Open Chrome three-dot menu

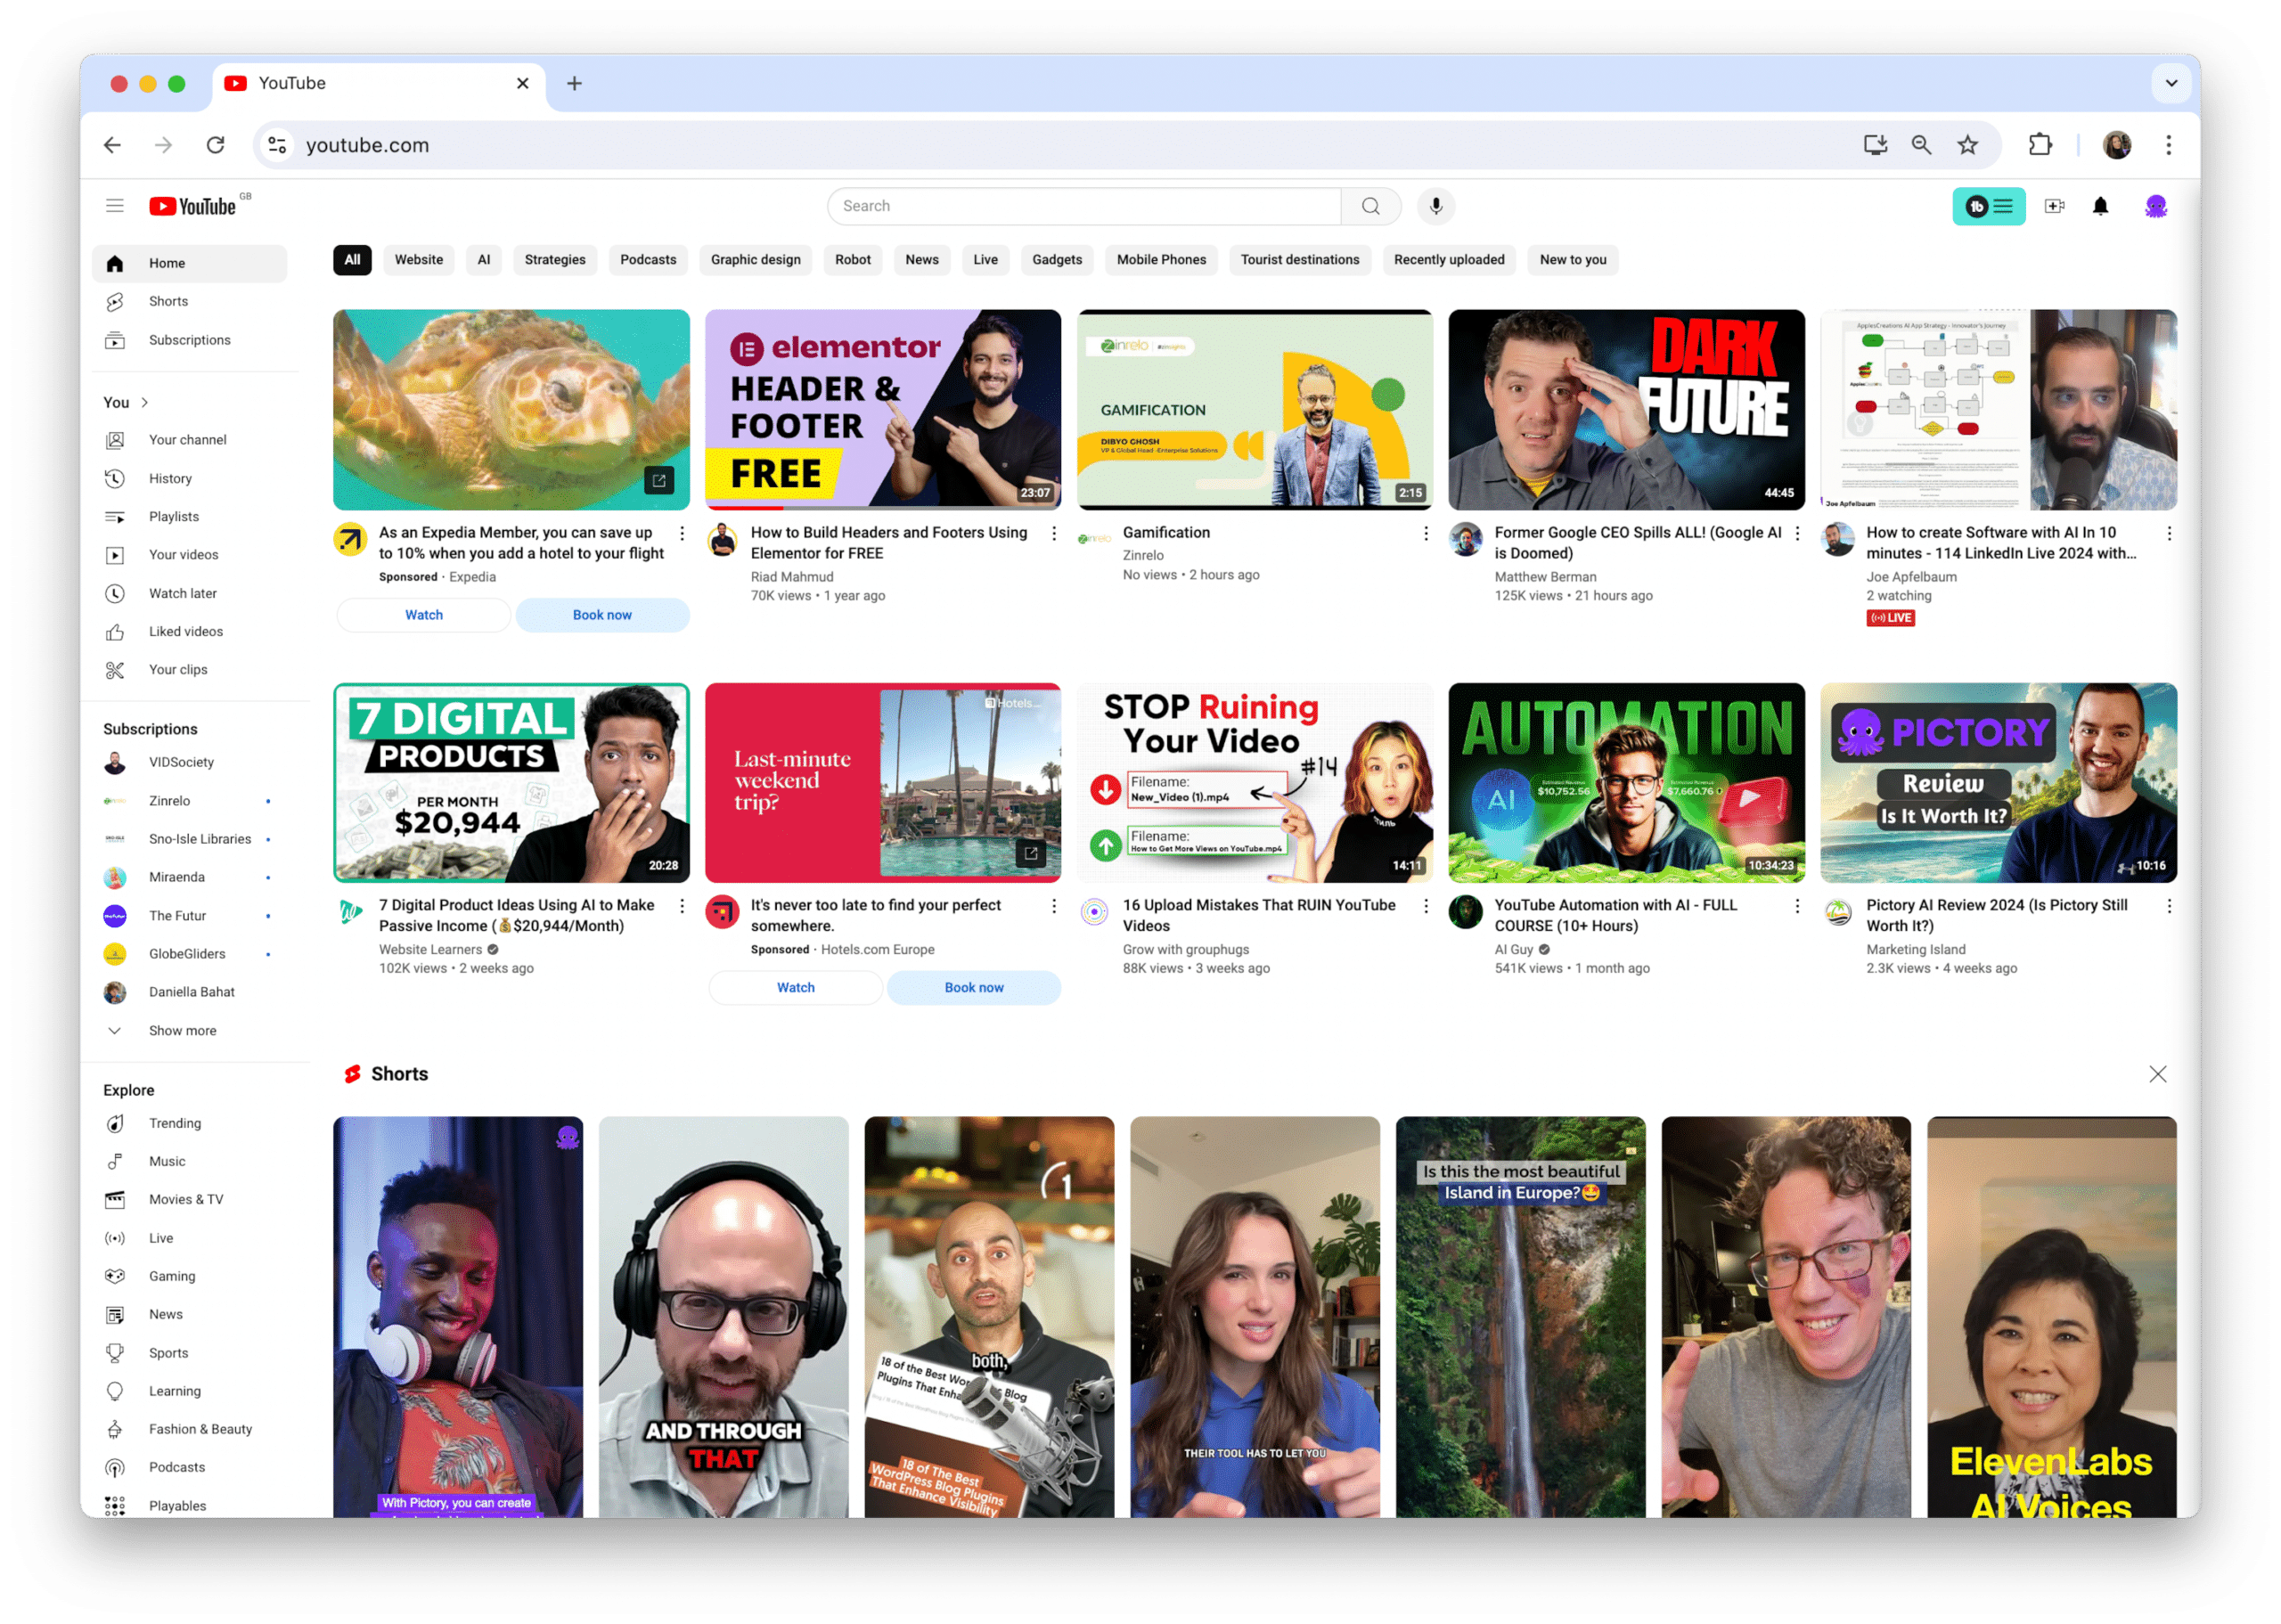click(x=2168, y=145)
